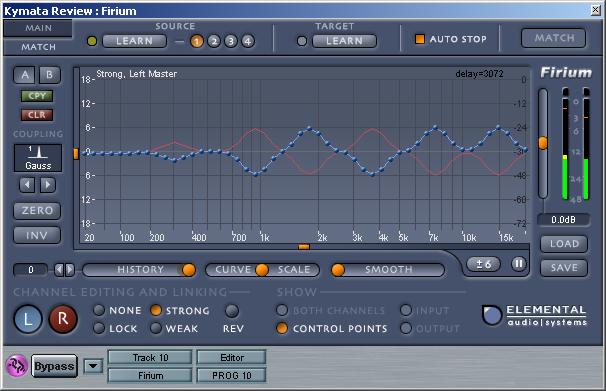Open the dropdown arrow beside Bypass
606x391 pixels.
pos(94,366)
